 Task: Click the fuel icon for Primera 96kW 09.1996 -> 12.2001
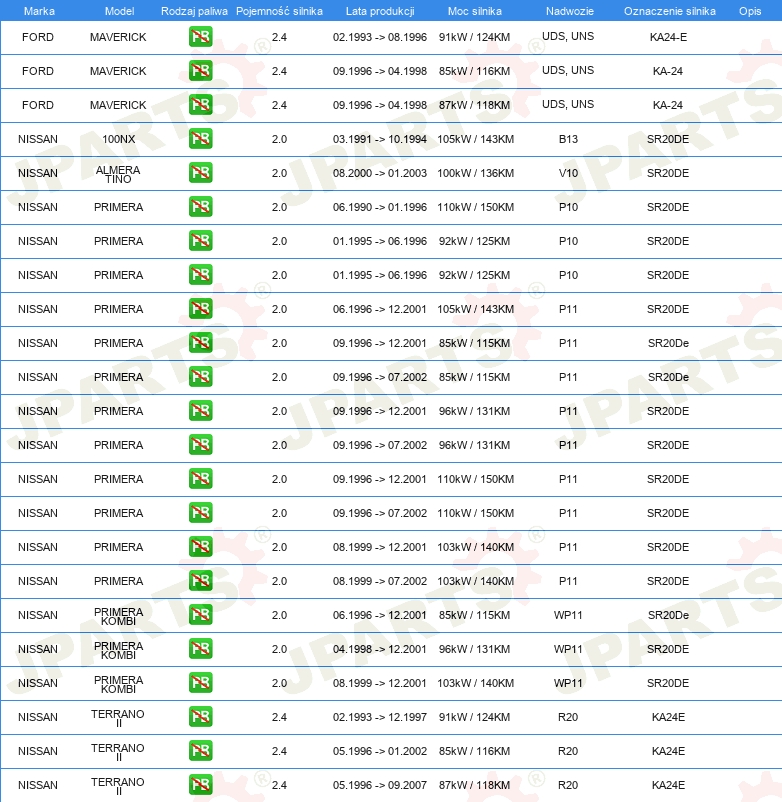click(x=200, y=411)
